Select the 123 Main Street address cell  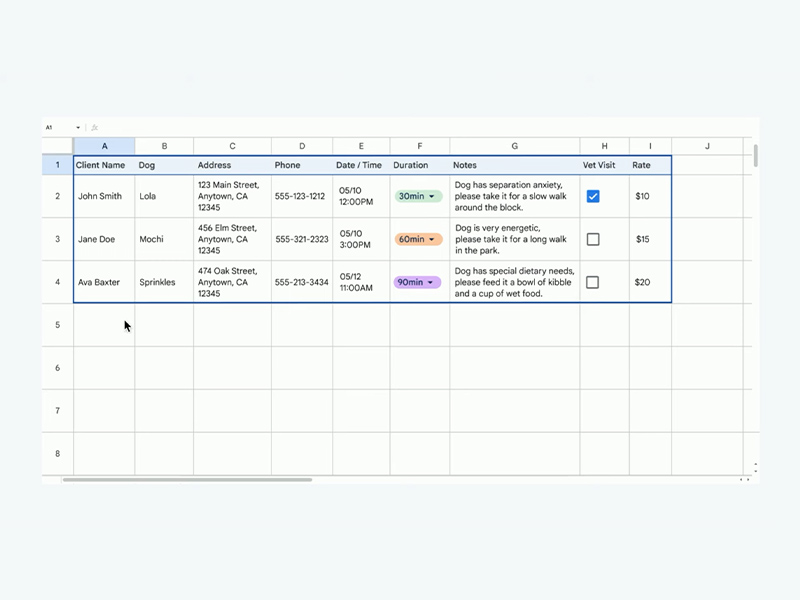[232, 196]
